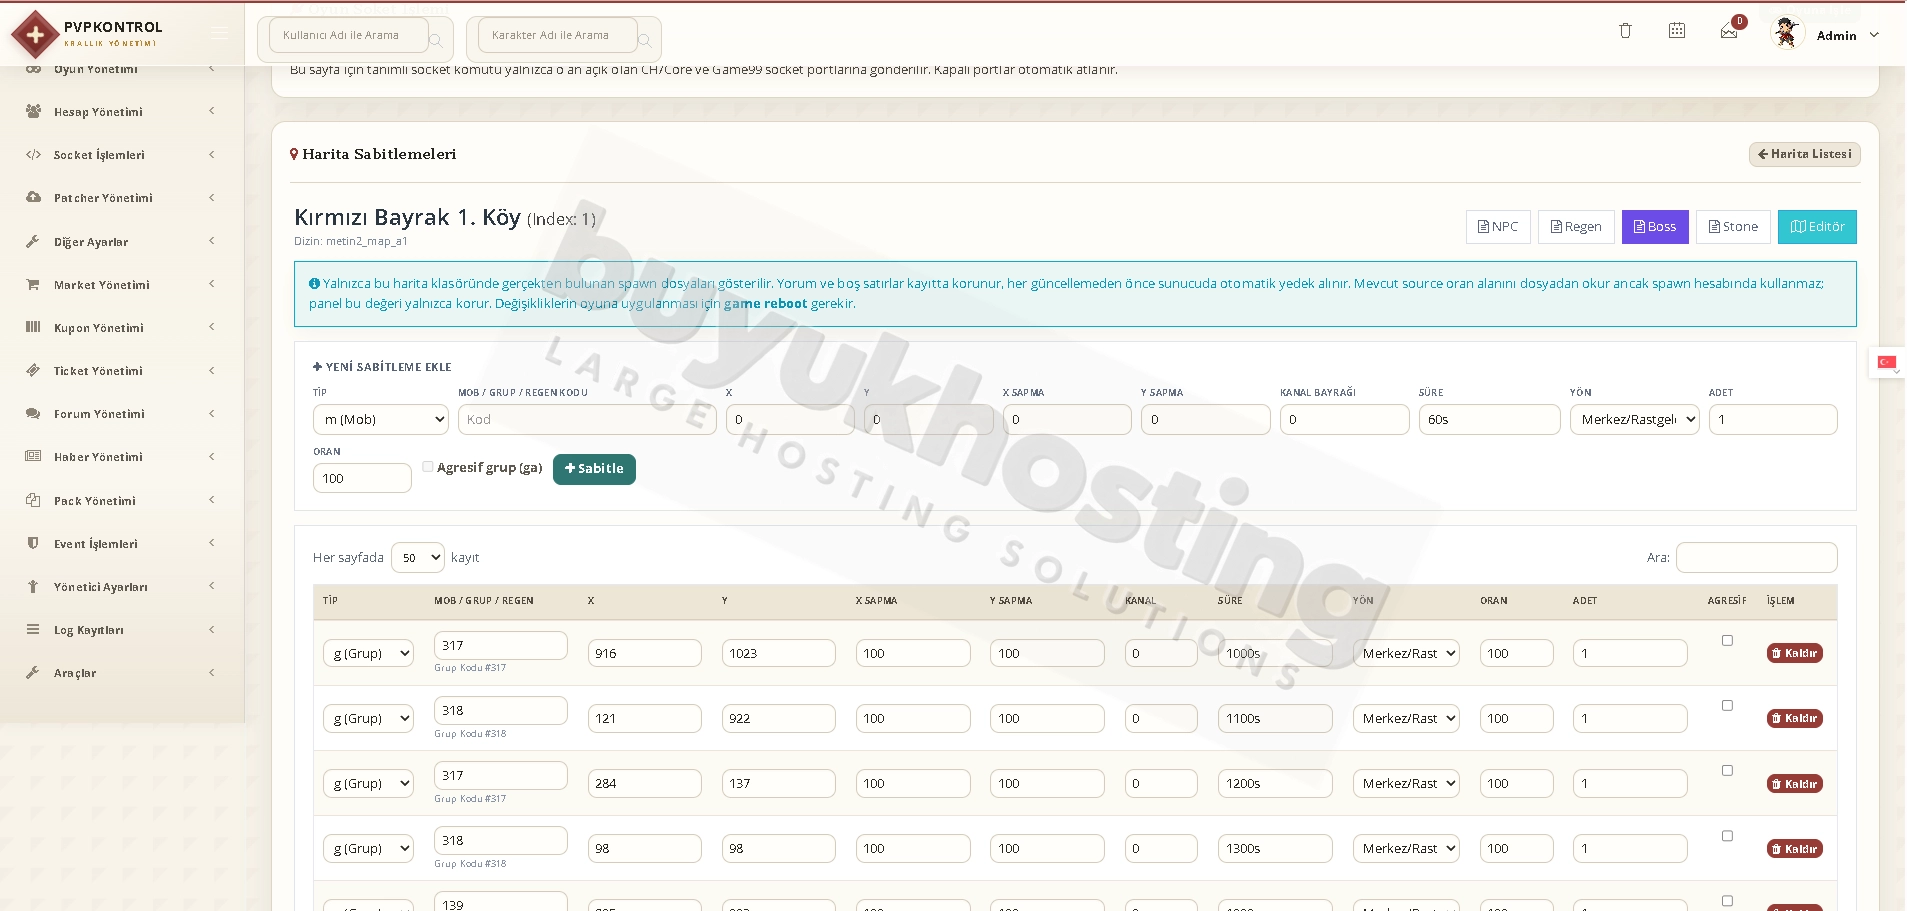Open the calendar icon in the top bar
Image resolution: width=1907 pixels, height=911 pixels.
click(1677, 31)
